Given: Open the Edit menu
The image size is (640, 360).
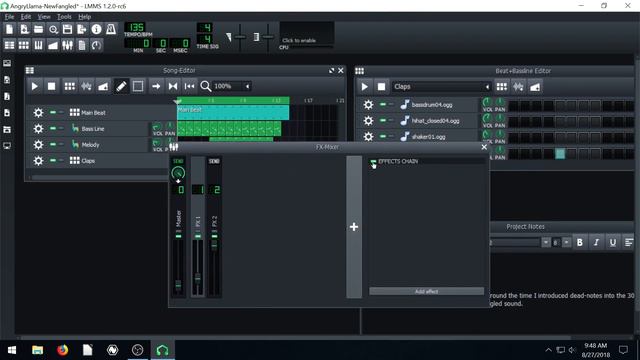Looking at the screenshot, I should (x=26, y=17).
